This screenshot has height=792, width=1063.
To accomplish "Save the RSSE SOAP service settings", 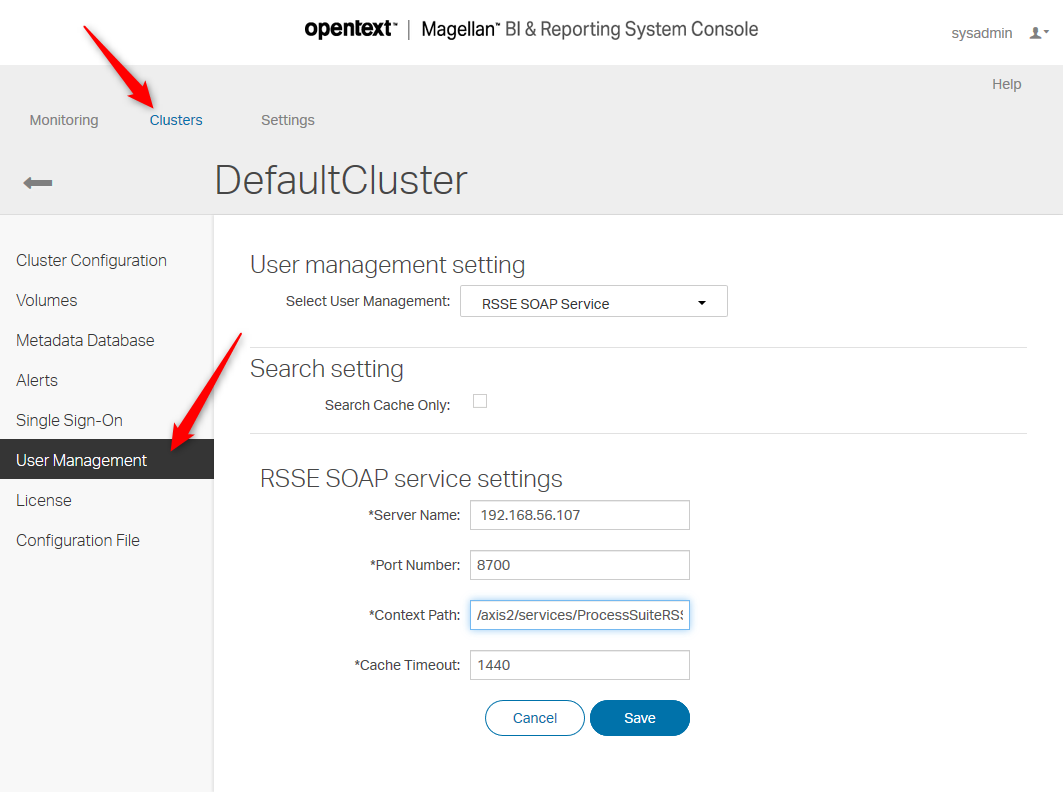I will click(x=639, y=718).
